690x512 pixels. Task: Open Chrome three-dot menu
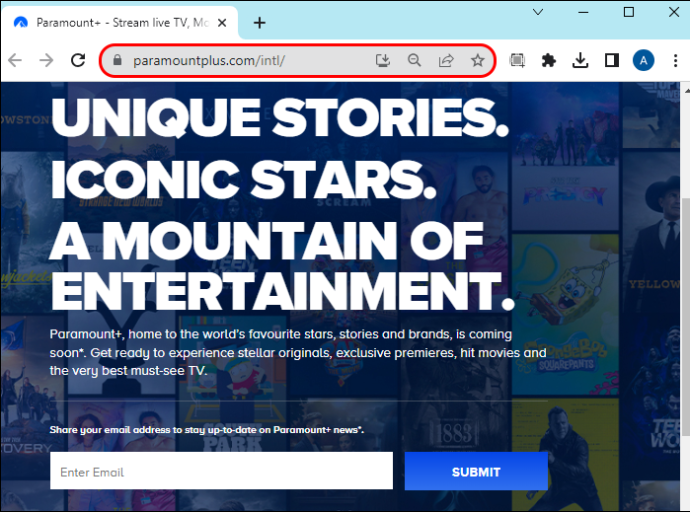(x=675, y=60)
